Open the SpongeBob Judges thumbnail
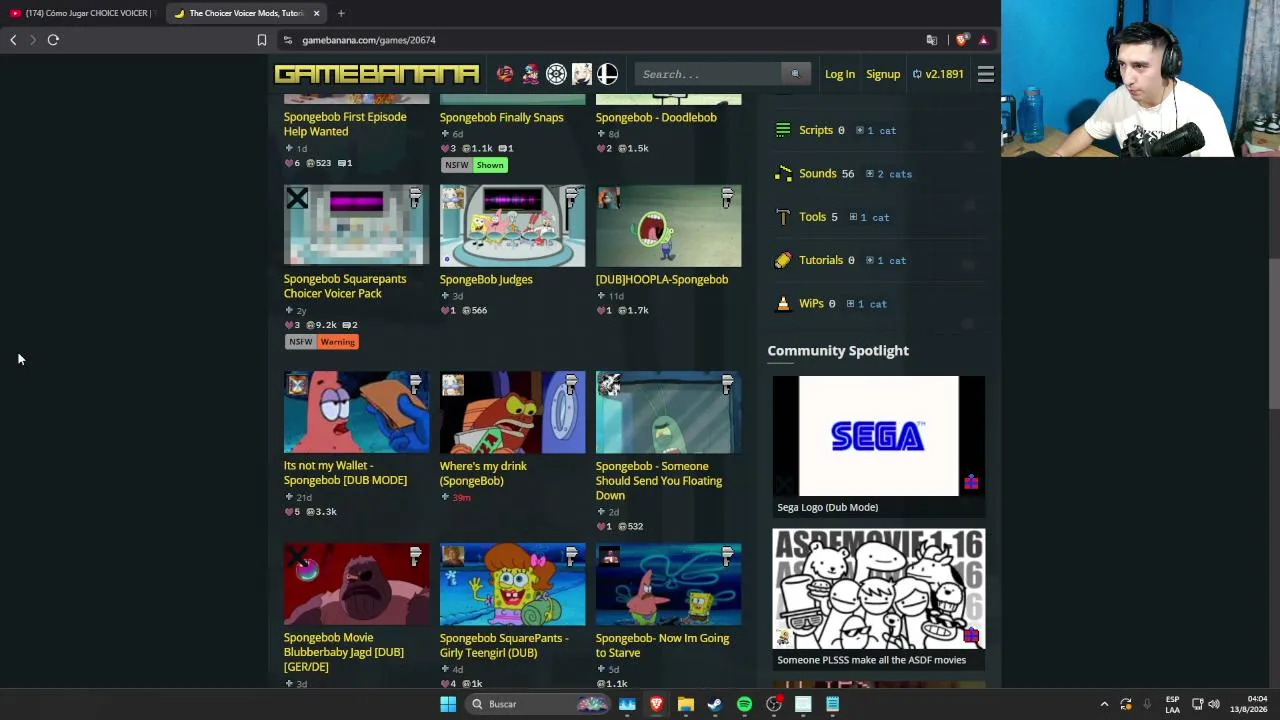 [x=512, y=225]
